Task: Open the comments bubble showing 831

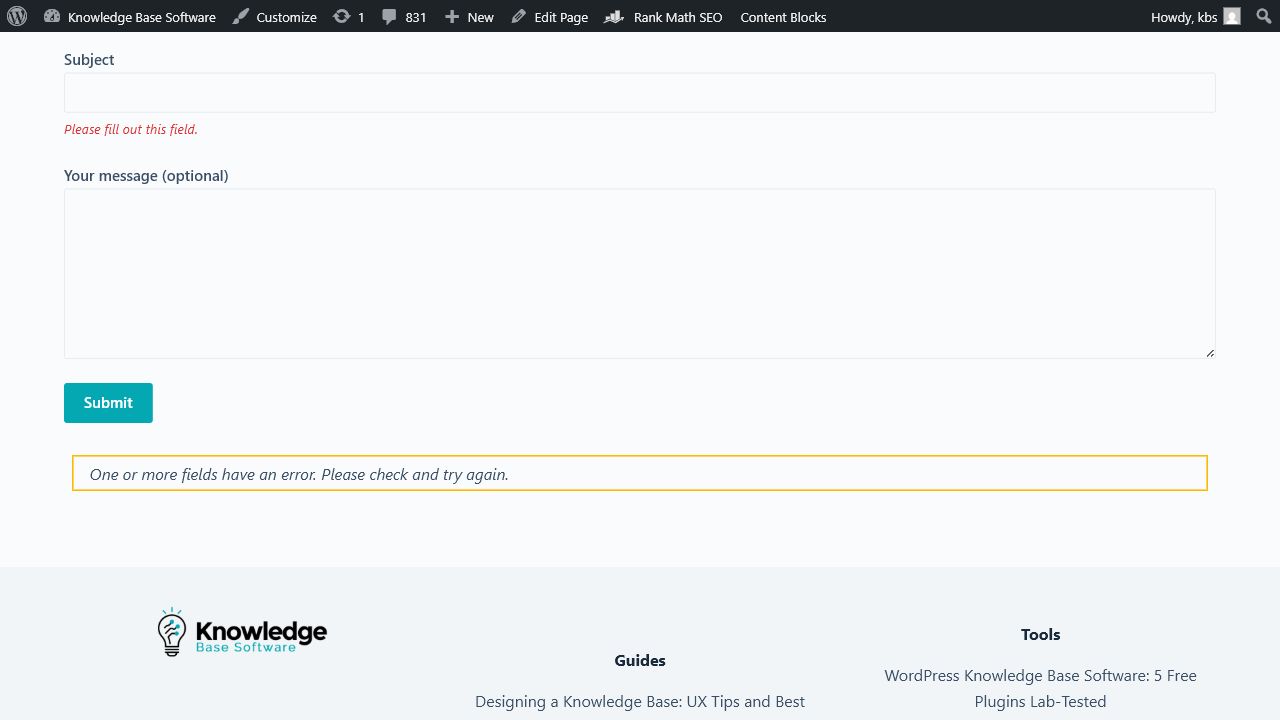Action: tap(404, 16)
